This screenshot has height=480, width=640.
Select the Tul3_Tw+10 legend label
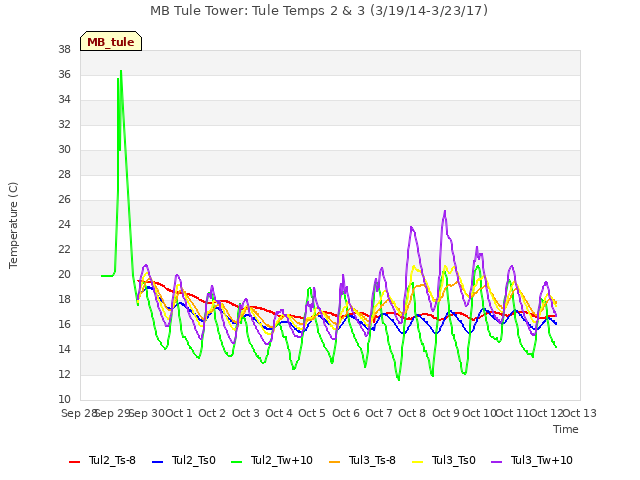pos(542,460)
